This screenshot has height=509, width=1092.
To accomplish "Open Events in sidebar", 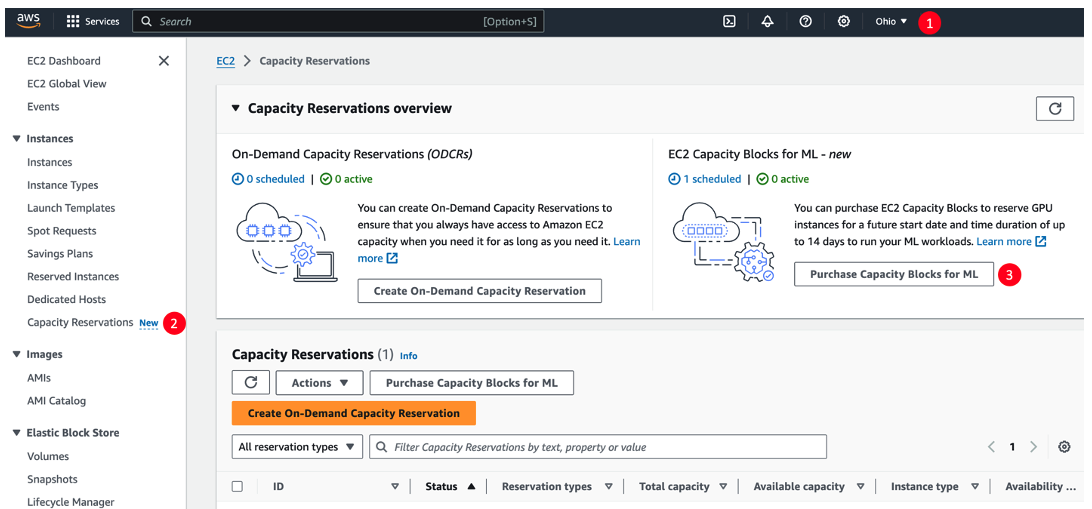I will point(43,107).
